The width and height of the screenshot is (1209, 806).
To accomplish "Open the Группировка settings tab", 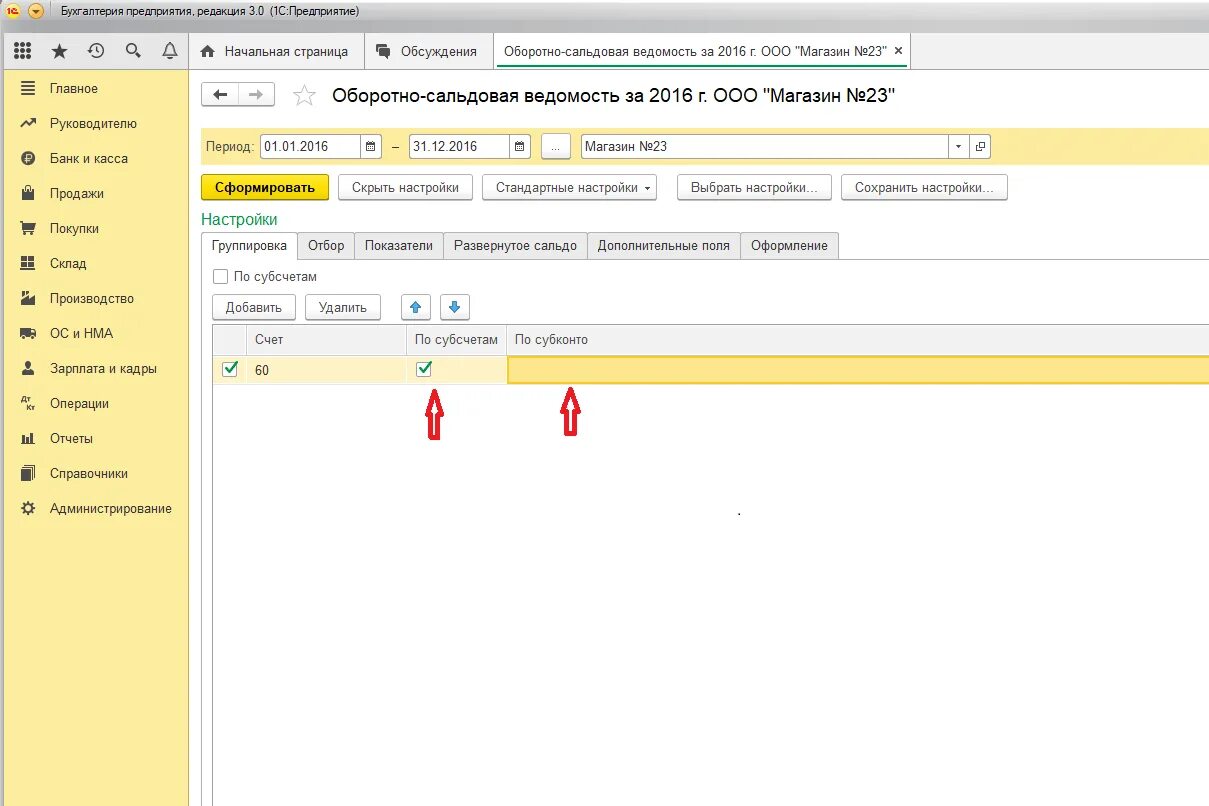I will click(249, 245).
